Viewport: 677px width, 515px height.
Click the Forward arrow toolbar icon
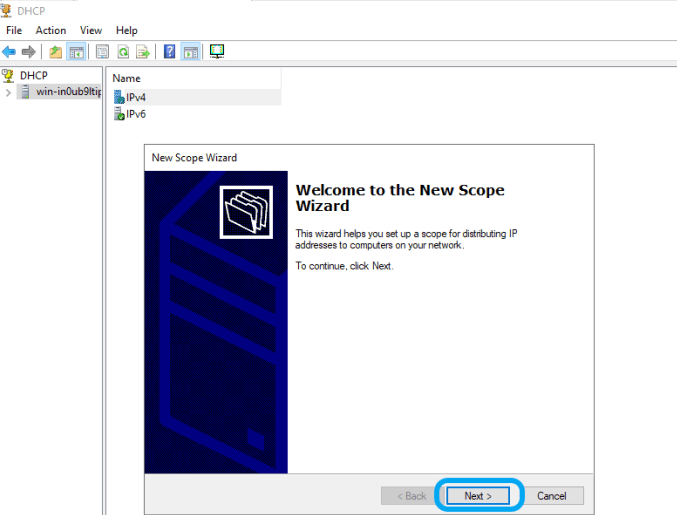point(28,52)
